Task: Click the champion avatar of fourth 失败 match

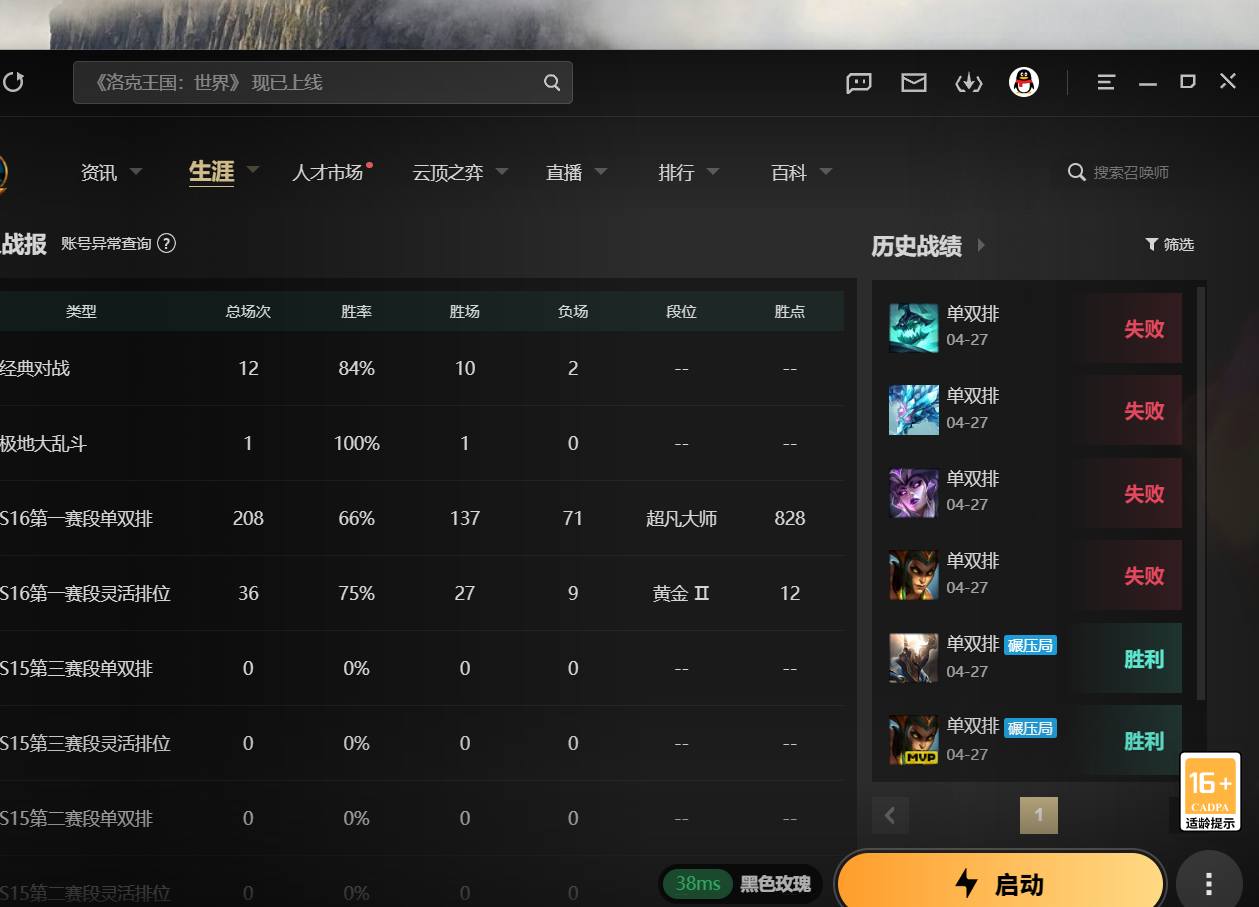Action: coord(914,575)
